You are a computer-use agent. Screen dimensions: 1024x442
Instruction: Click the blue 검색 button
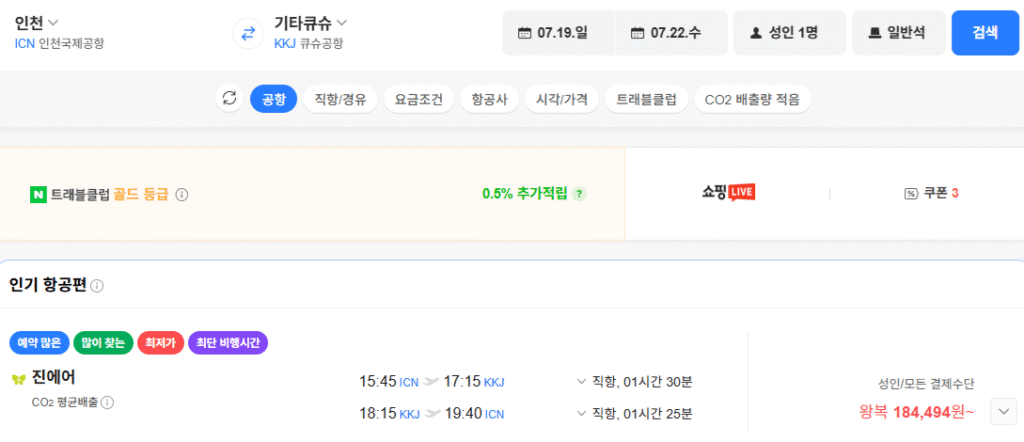(x=985, y=33)
